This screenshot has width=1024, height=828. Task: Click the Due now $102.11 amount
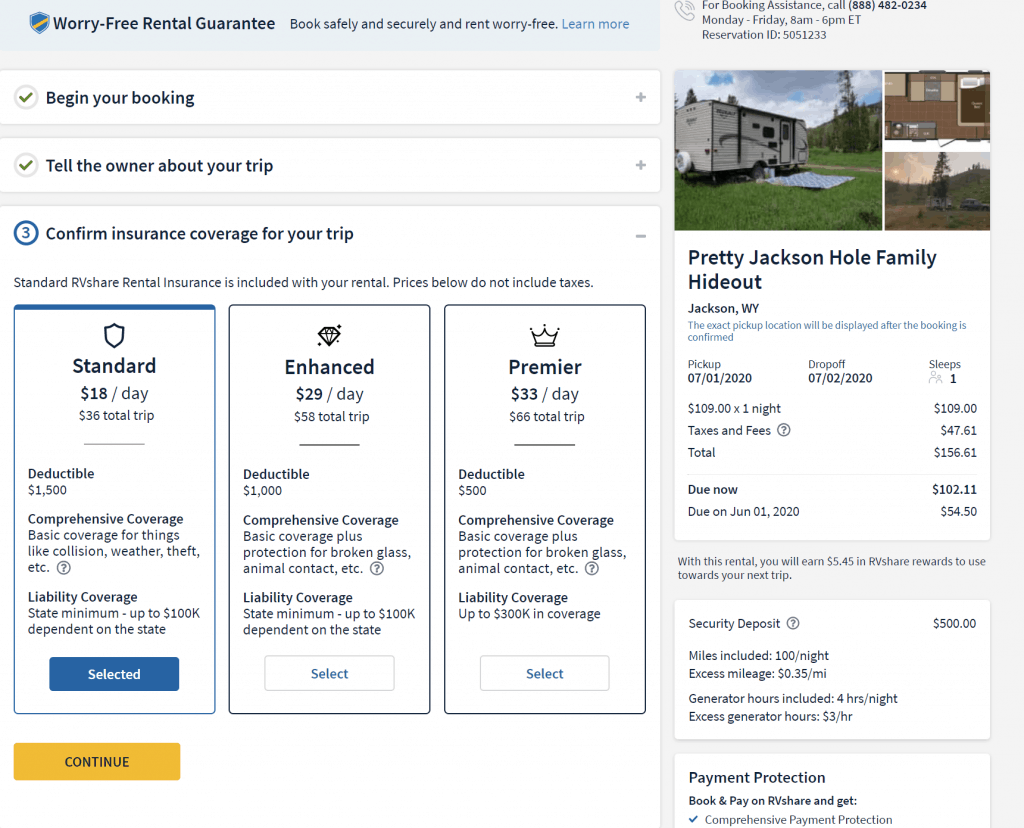(x=954, y=490)
